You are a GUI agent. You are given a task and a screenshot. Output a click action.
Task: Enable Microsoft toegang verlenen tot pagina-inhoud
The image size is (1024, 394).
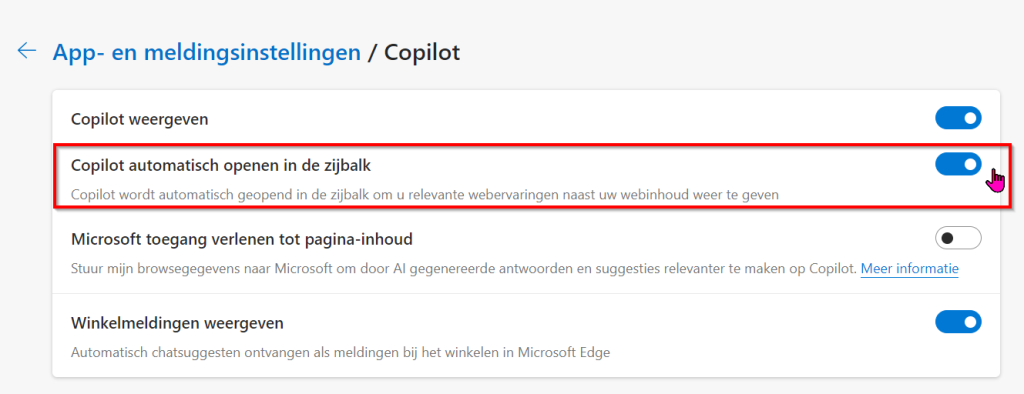click(x=958, y=238)
